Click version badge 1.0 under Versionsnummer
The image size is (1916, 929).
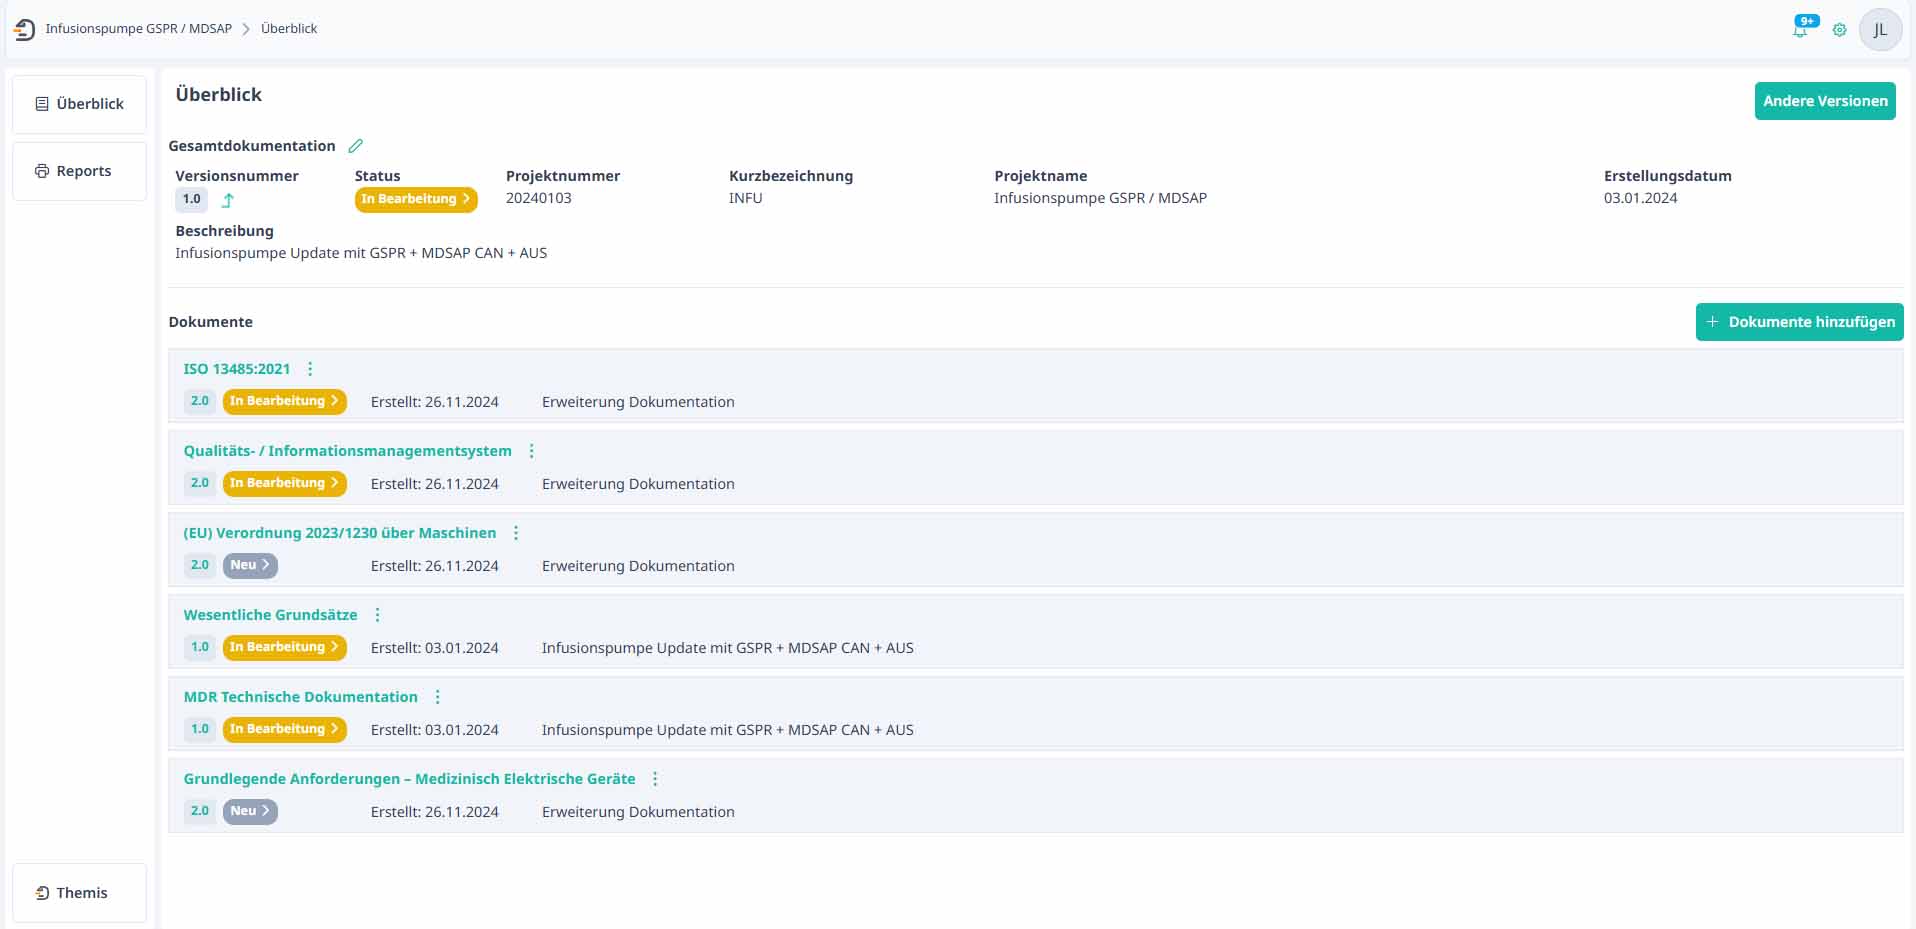pos(191,199)
